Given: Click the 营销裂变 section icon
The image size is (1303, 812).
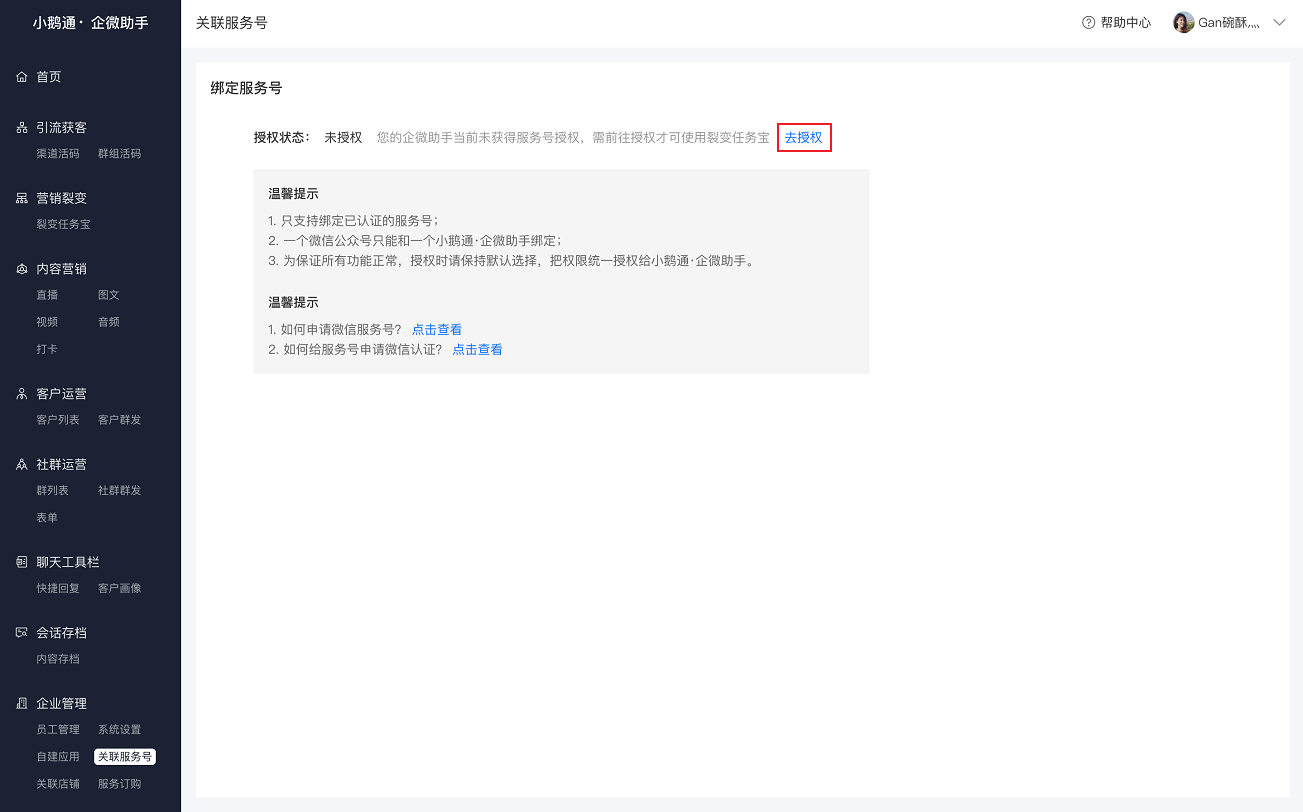Looking at the screenshot, I should pyautogui.click(x=22, y=198).
